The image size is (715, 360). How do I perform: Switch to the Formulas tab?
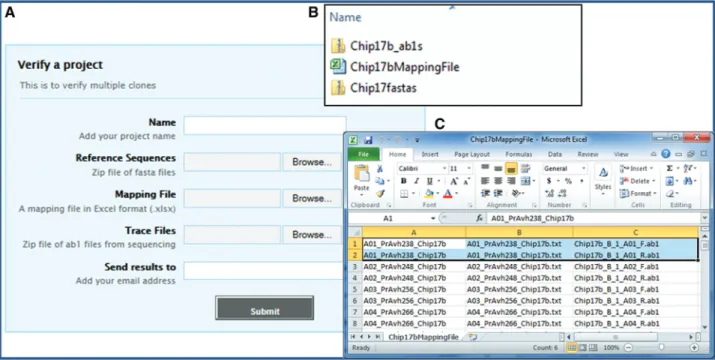point(519,155)
